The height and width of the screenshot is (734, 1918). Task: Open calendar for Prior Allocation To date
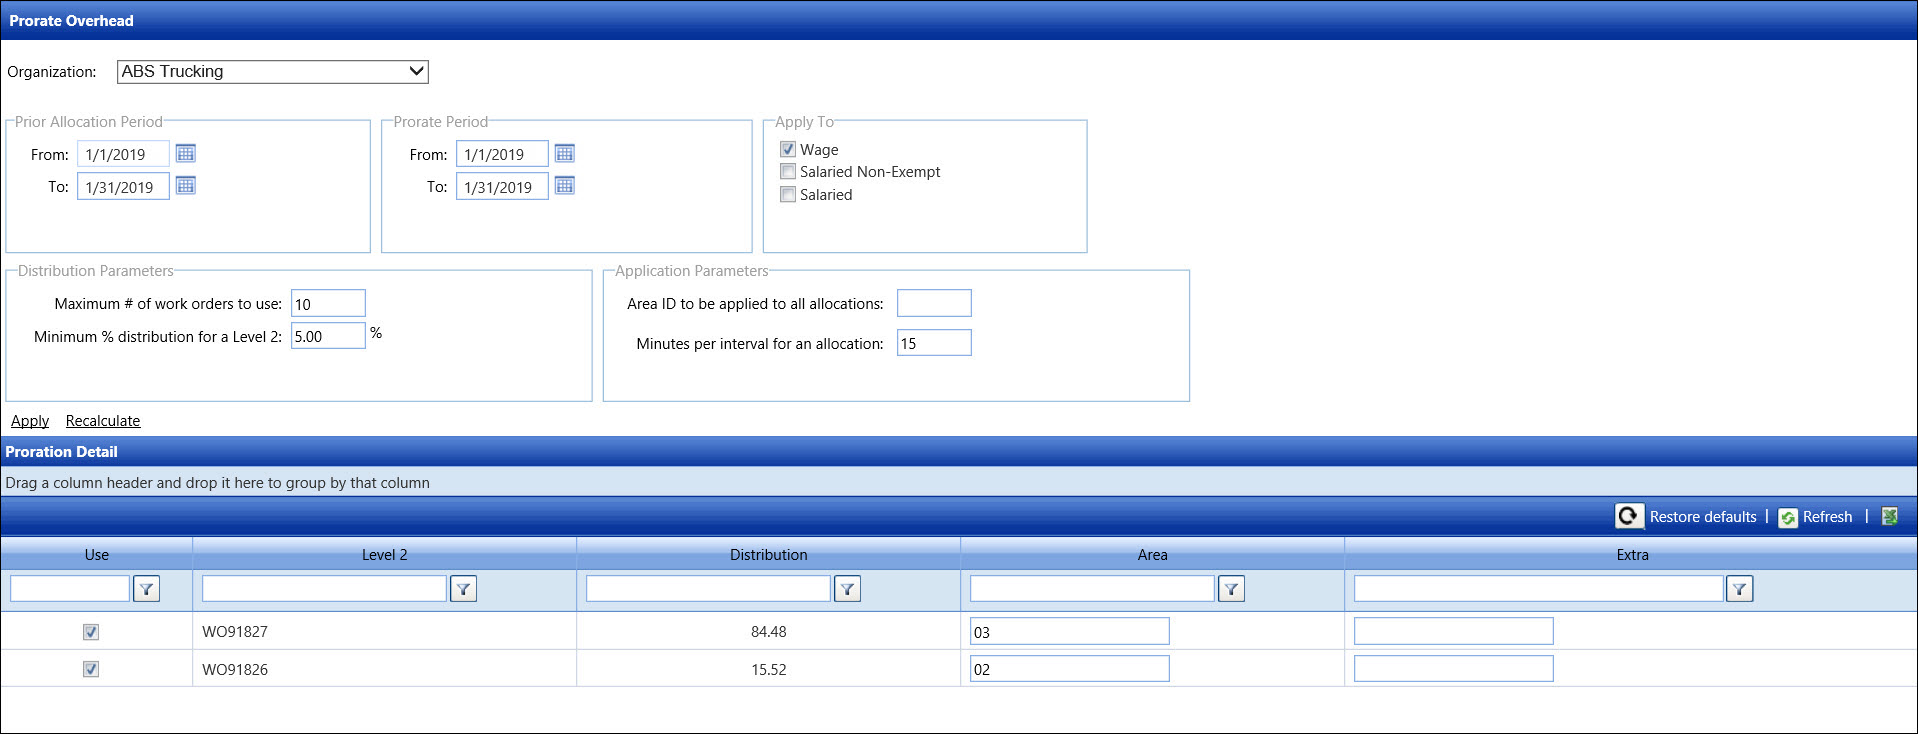point(185,186)
